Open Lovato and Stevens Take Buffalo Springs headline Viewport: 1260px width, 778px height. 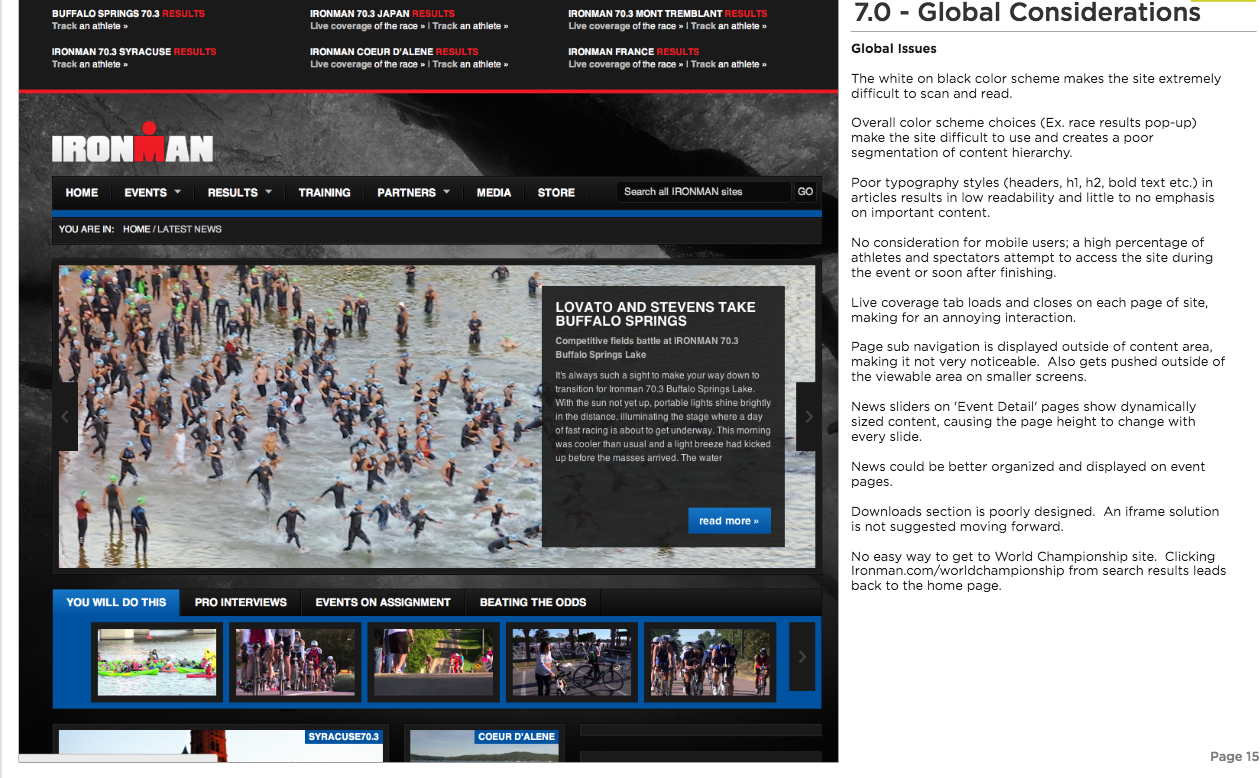click(655, 314)
